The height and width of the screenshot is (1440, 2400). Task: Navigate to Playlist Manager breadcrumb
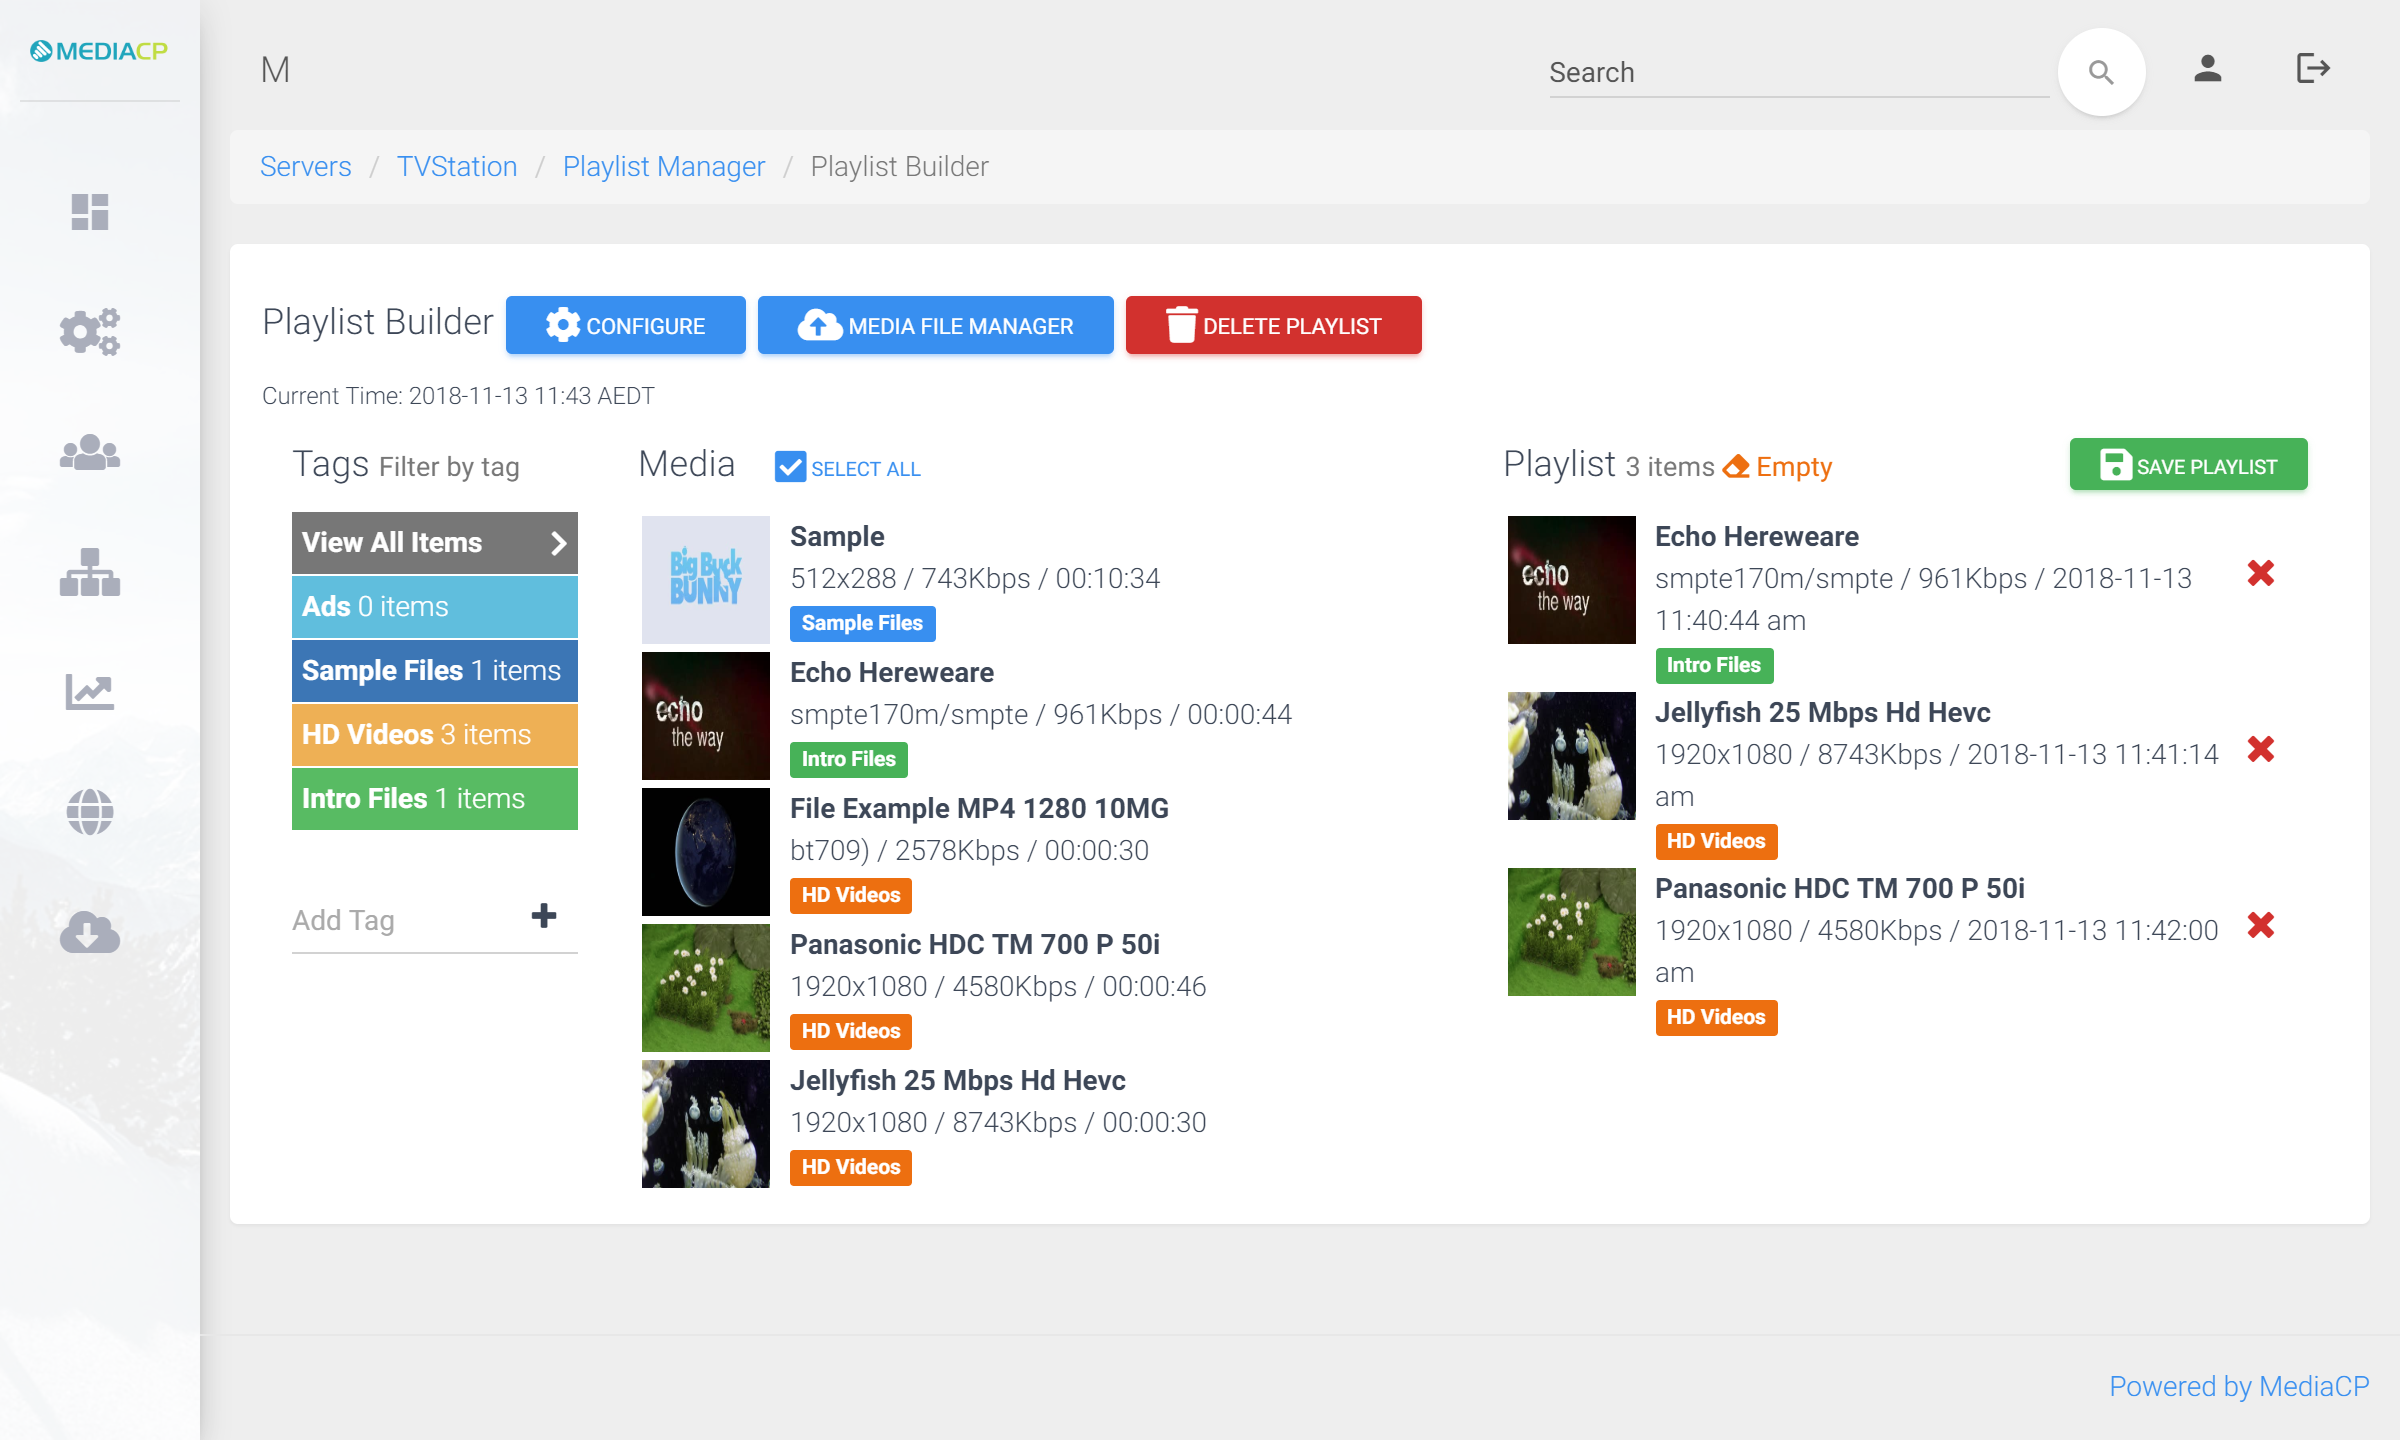pyautogui.click(x=663, y=166)
